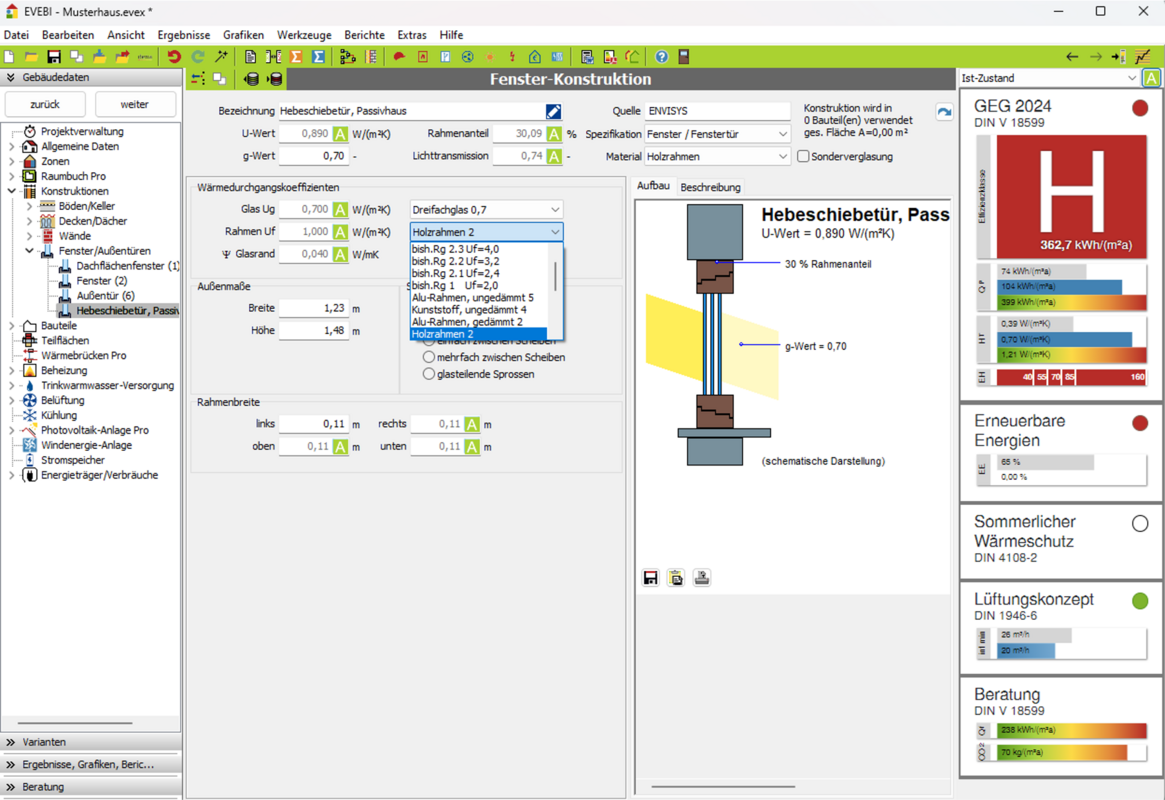This screenshot has height=800, width=1165.
Task: Click the print icon below the Aufbau diagram
Action: (702, 578)
